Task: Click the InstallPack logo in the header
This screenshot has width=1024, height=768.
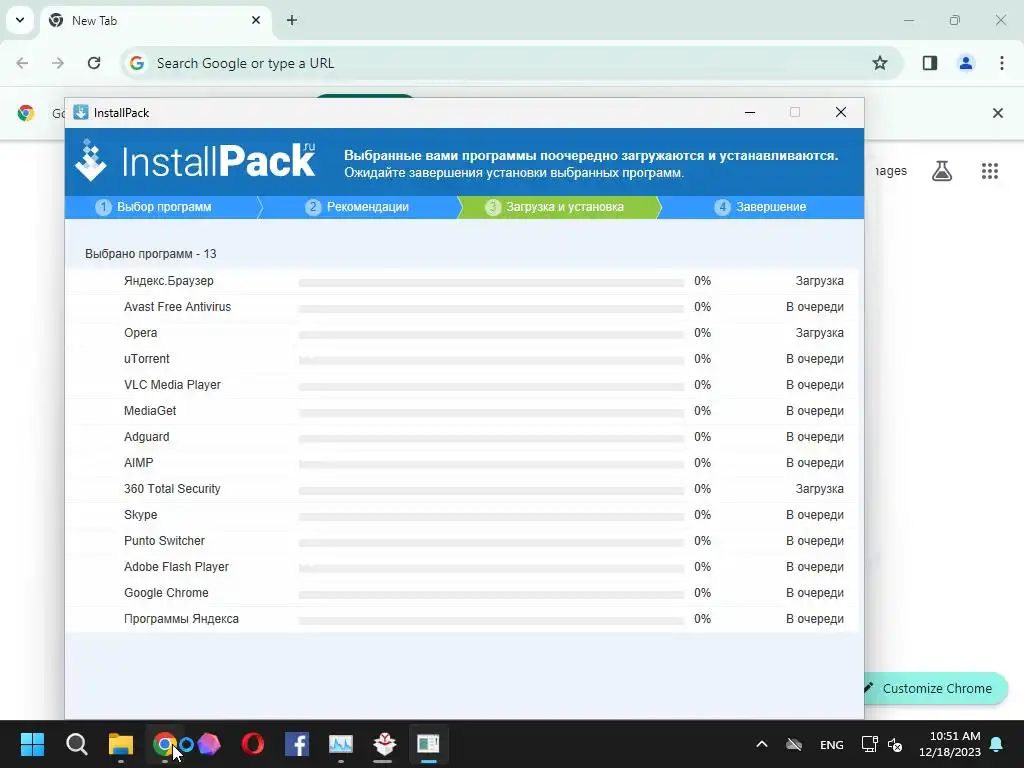Action: click(195, 161)
